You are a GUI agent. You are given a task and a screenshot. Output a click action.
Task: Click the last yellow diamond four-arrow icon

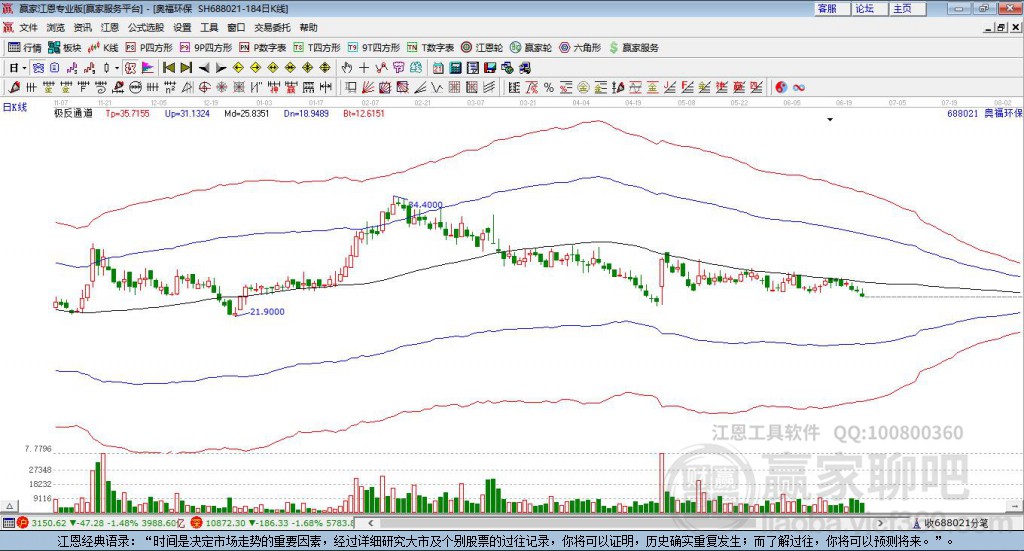coord(325,68)
